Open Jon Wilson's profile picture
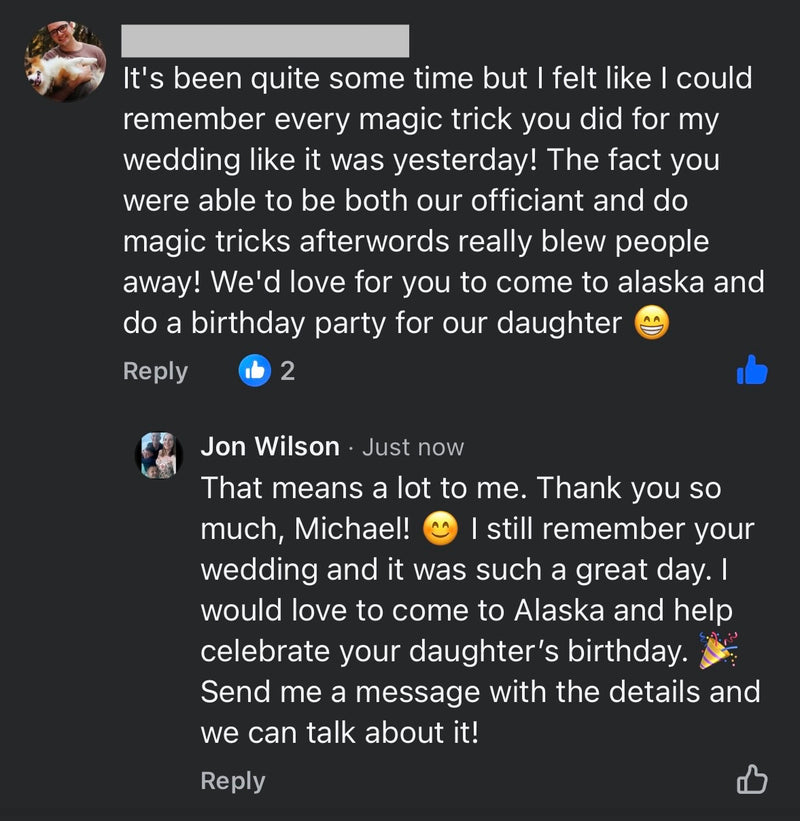 (x=159, y=456)
